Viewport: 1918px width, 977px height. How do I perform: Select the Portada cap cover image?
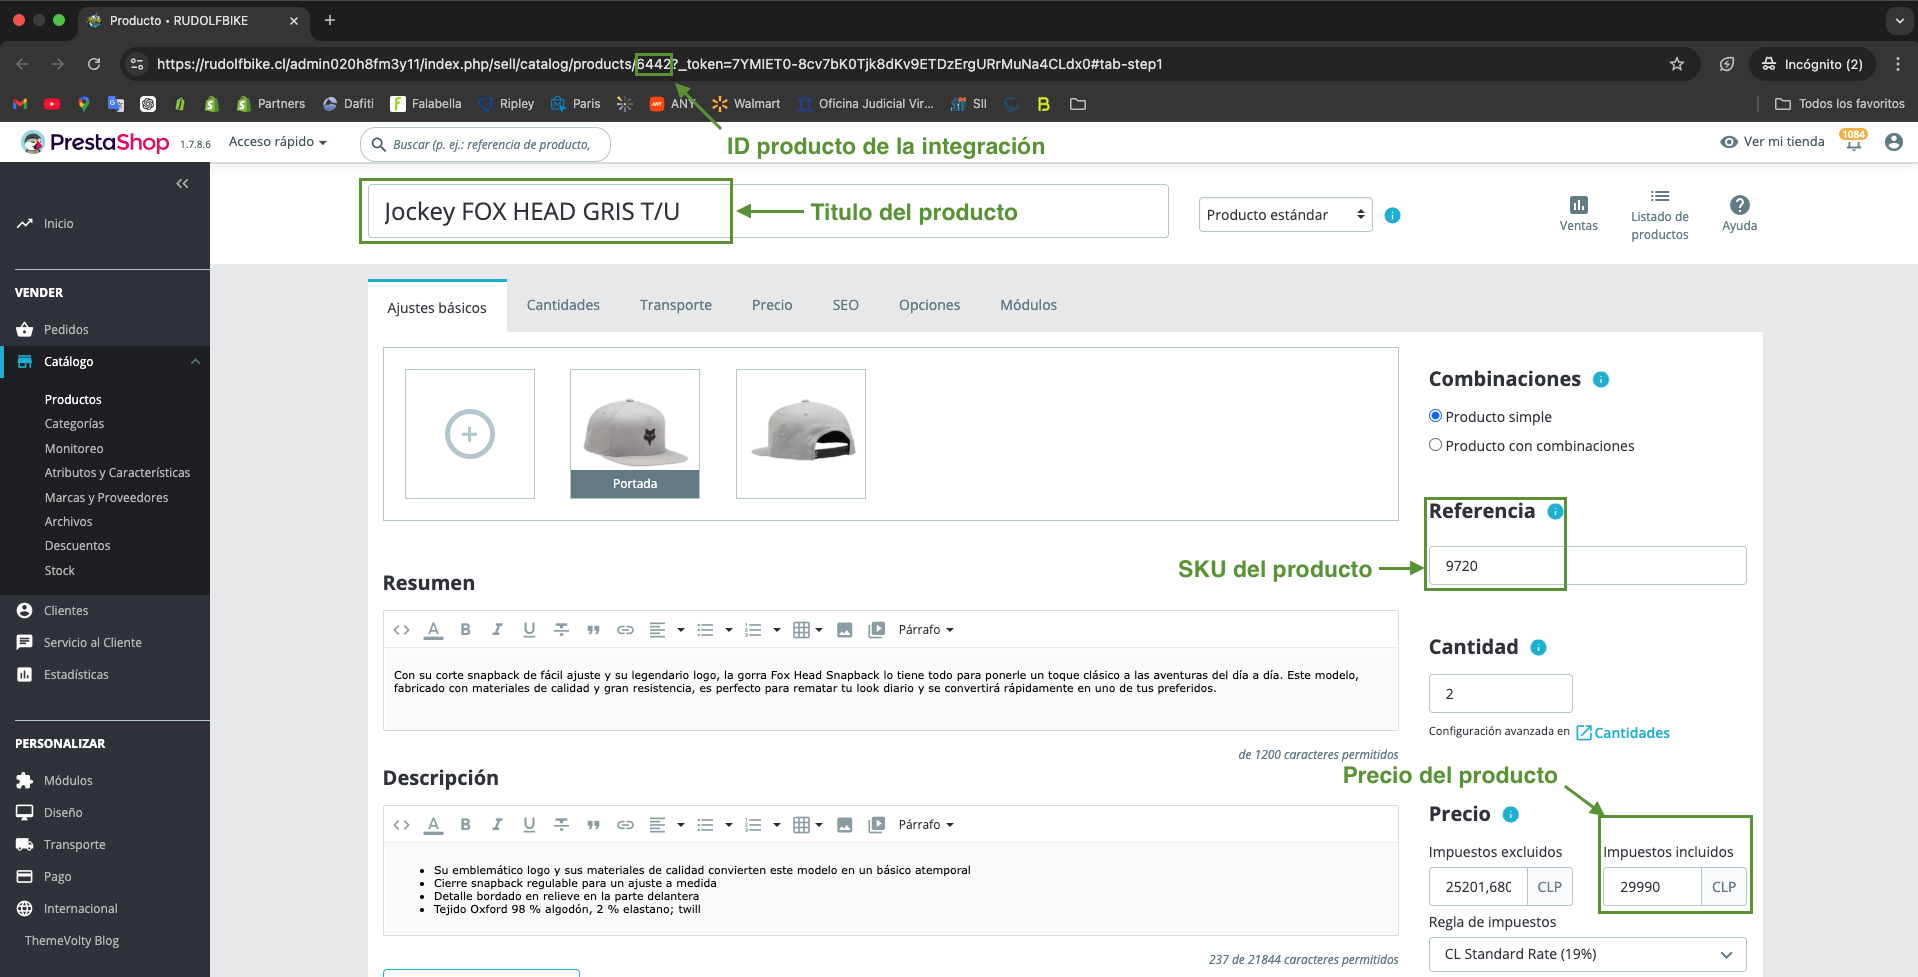click(x=635, y=434)
